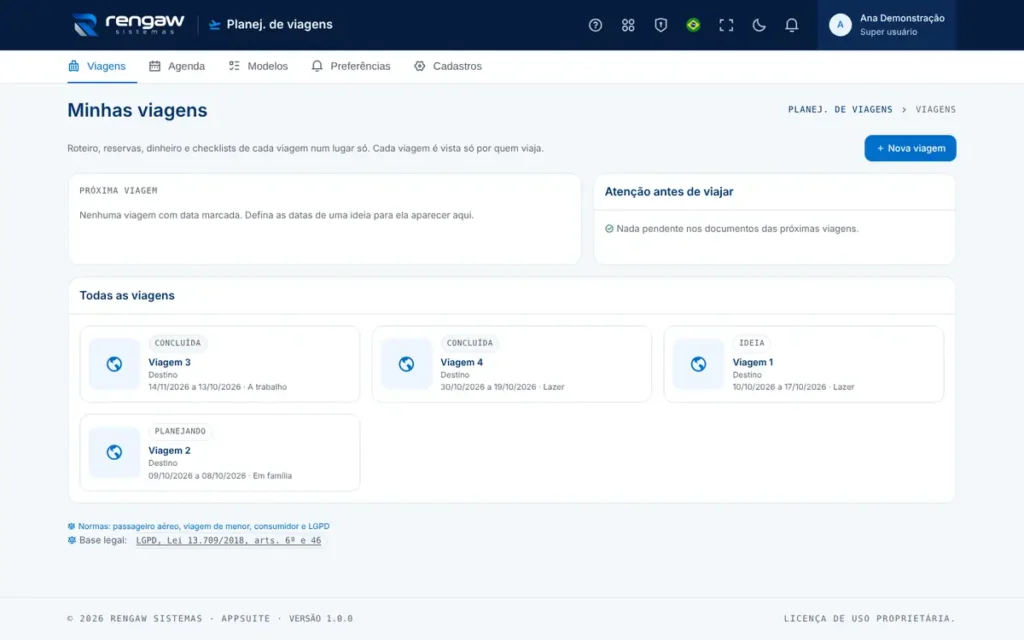Image resolution: width=1024 pixels, height=640 pixels.
Task: Open the Preferências tab
Action: (x=351, y=66)
